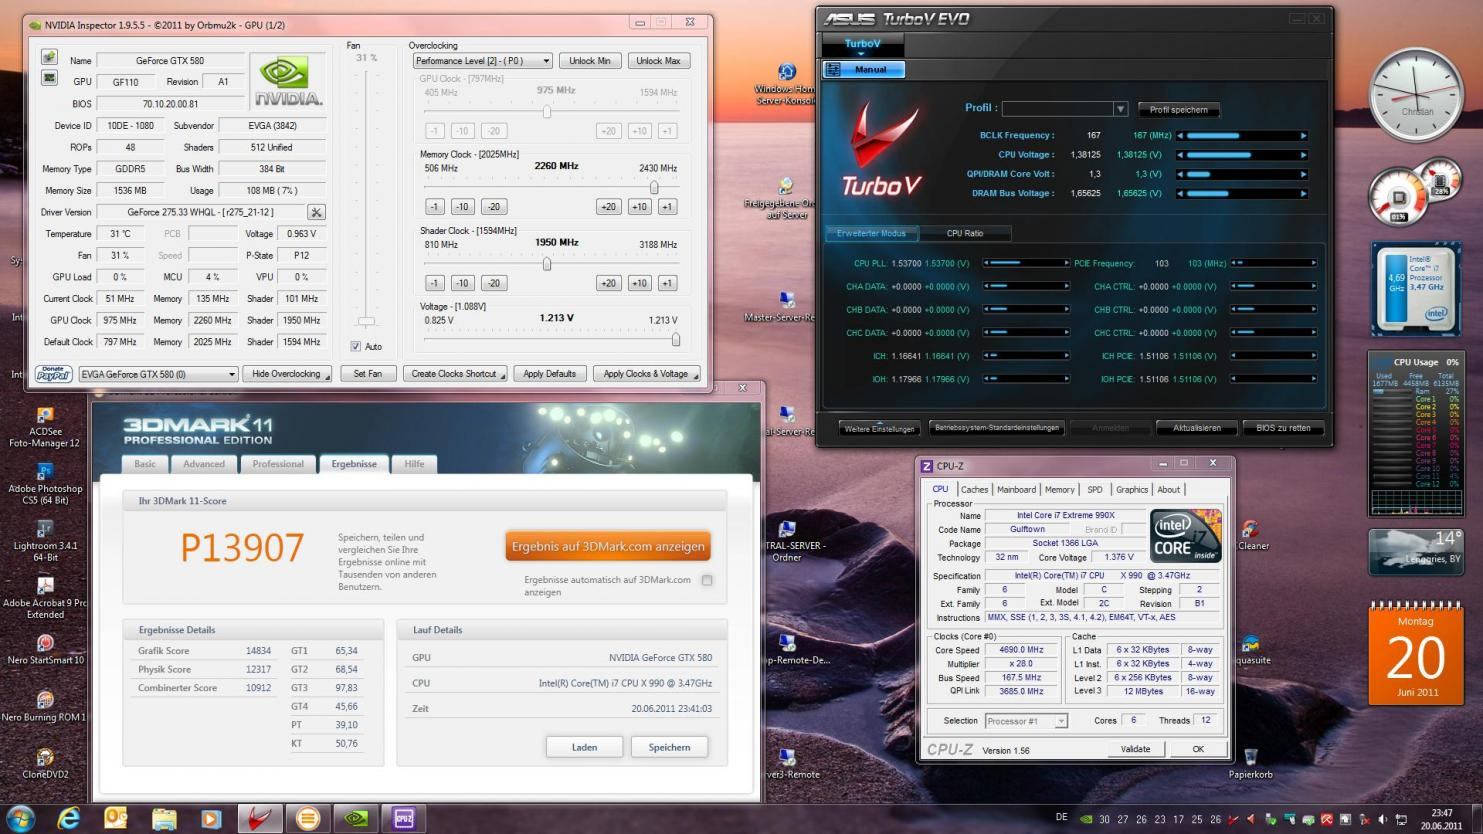
Task: Switch to CPU-Z taskbar icon
Action: (x=403, y=818)
